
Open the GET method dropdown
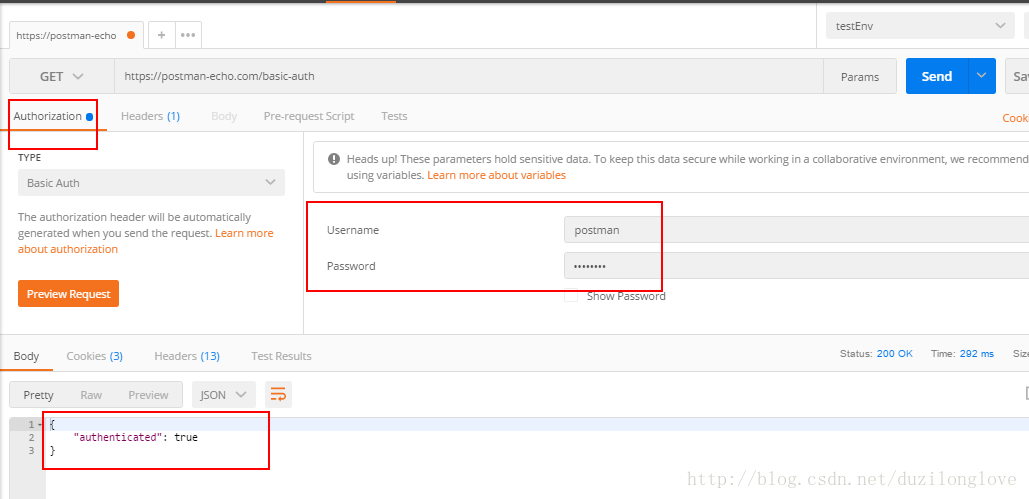point(62,76)
